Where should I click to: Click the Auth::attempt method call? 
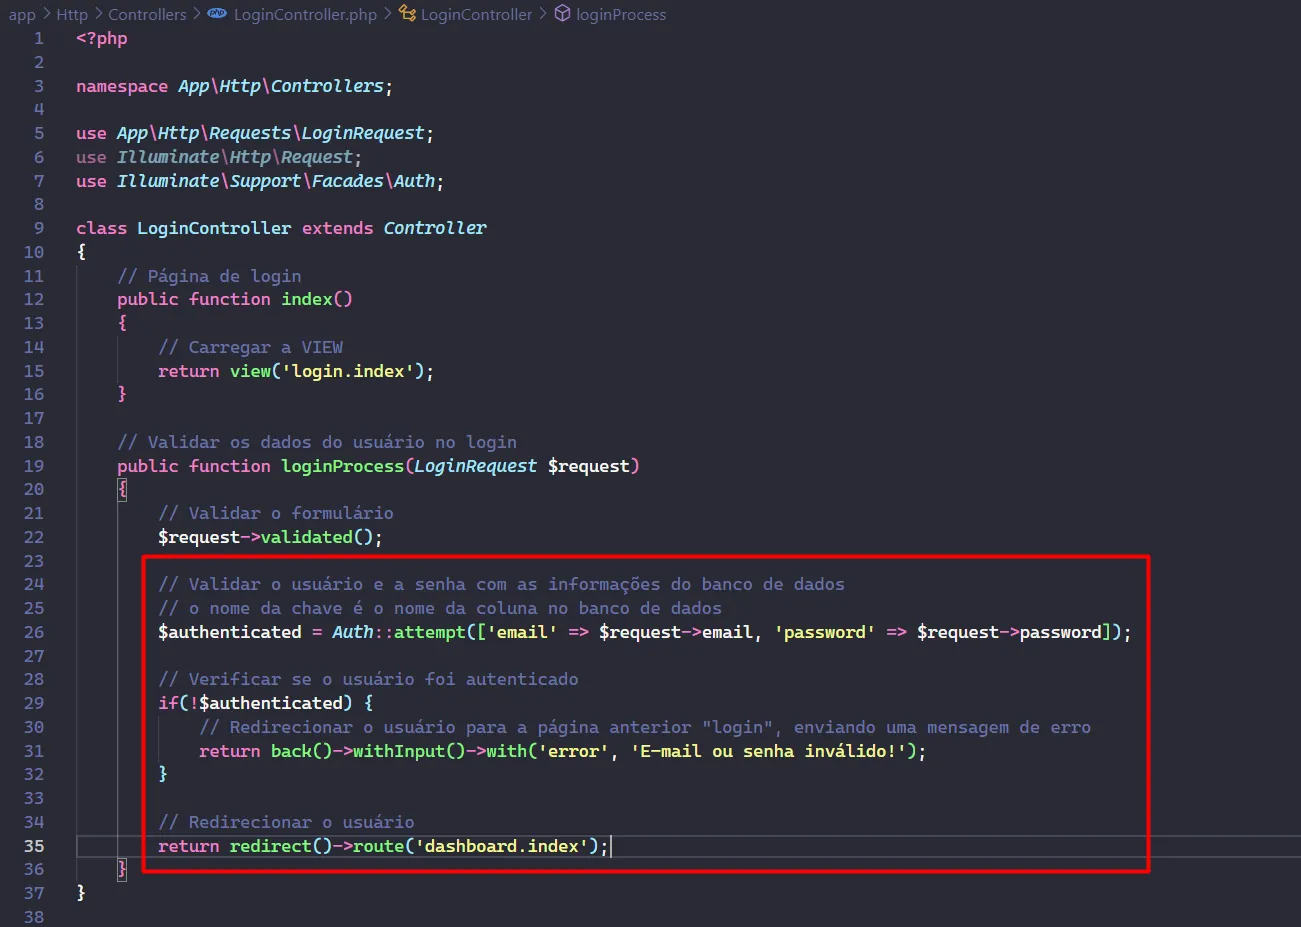pyautogui.click(x=429, y=632)
